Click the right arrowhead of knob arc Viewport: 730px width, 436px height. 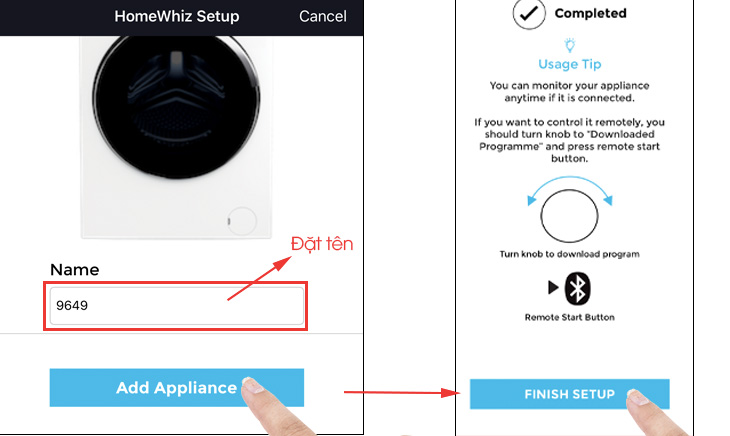pyautogui.click(x=608, y=201)
